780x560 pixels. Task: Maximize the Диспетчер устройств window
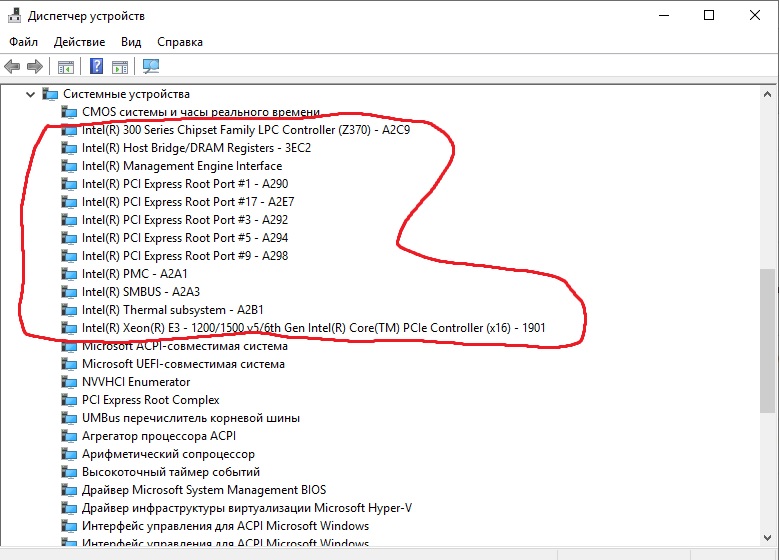pyautogui.click(x=709, y=15)
